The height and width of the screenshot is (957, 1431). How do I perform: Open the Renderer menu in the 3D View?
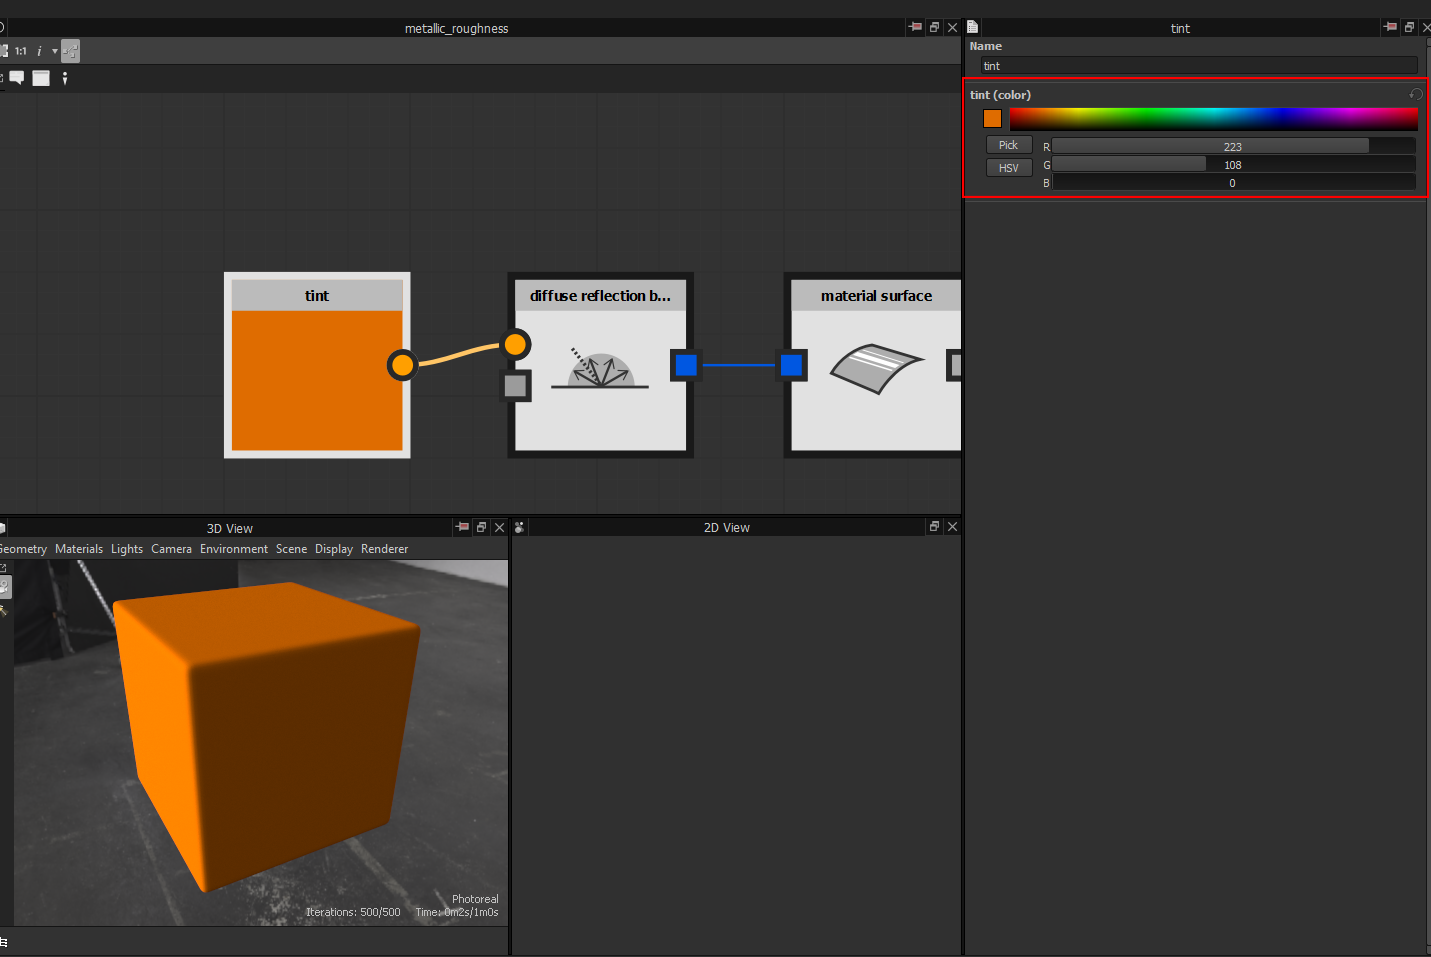384,548
